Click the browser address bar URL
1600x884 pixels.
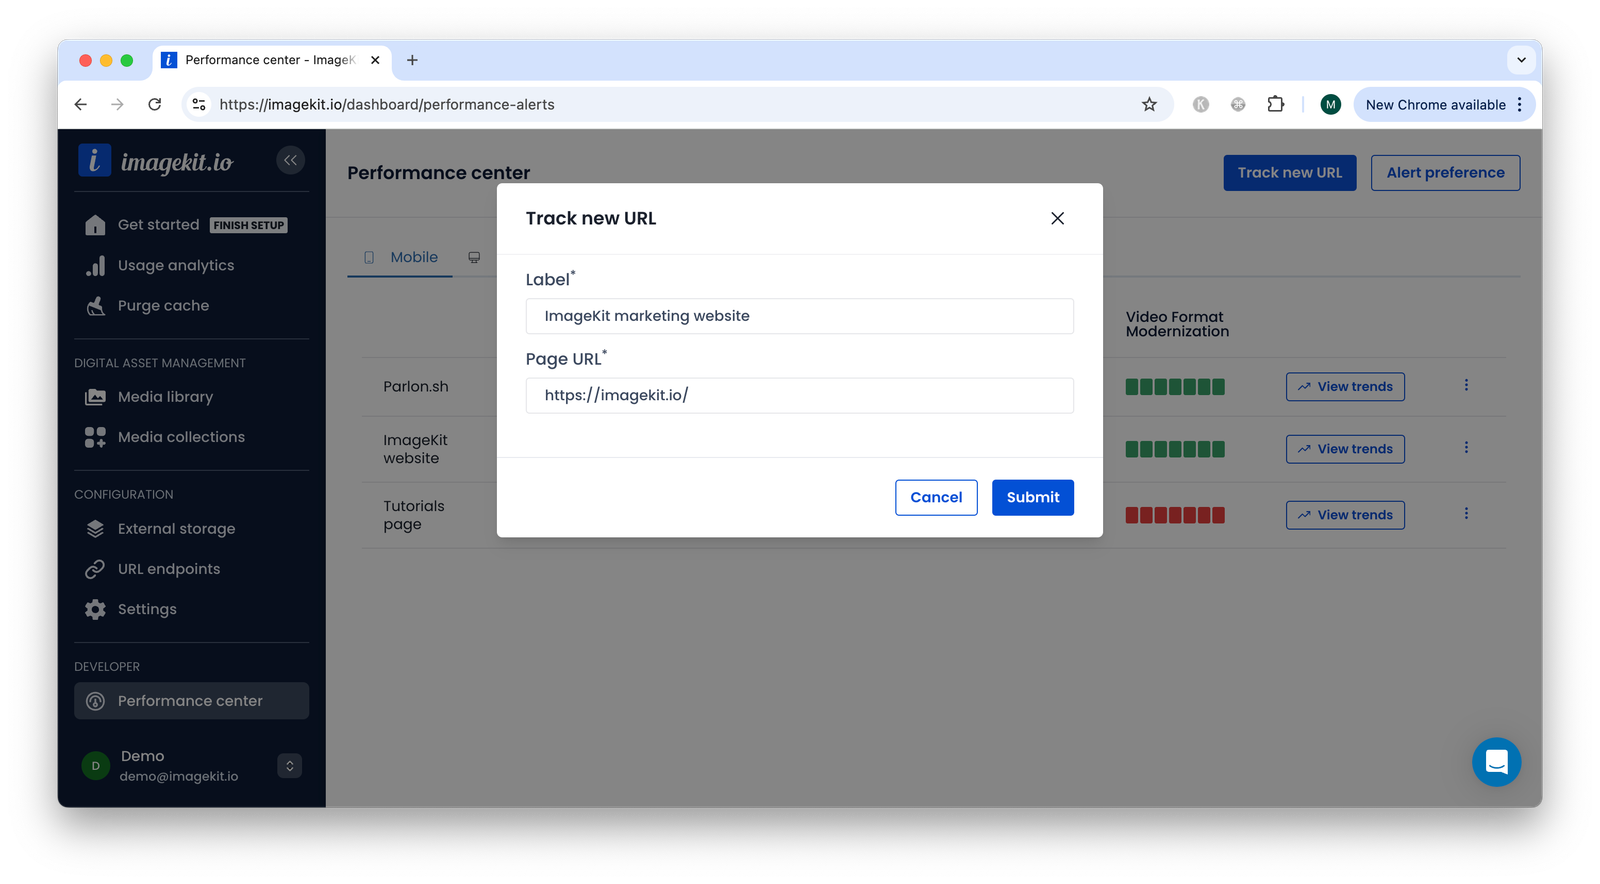coord(387,104)
